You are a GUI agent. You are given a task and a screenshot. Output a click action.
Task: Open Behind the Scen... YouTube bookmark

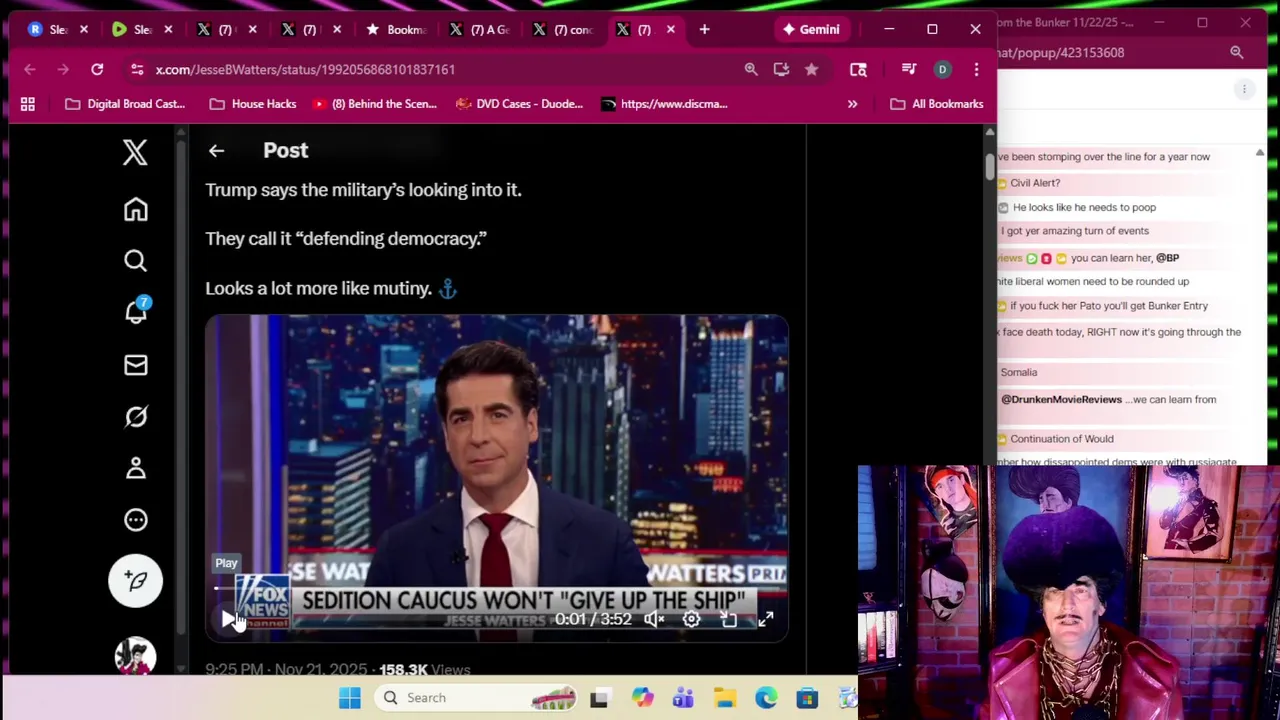click(x=375, y=104)
